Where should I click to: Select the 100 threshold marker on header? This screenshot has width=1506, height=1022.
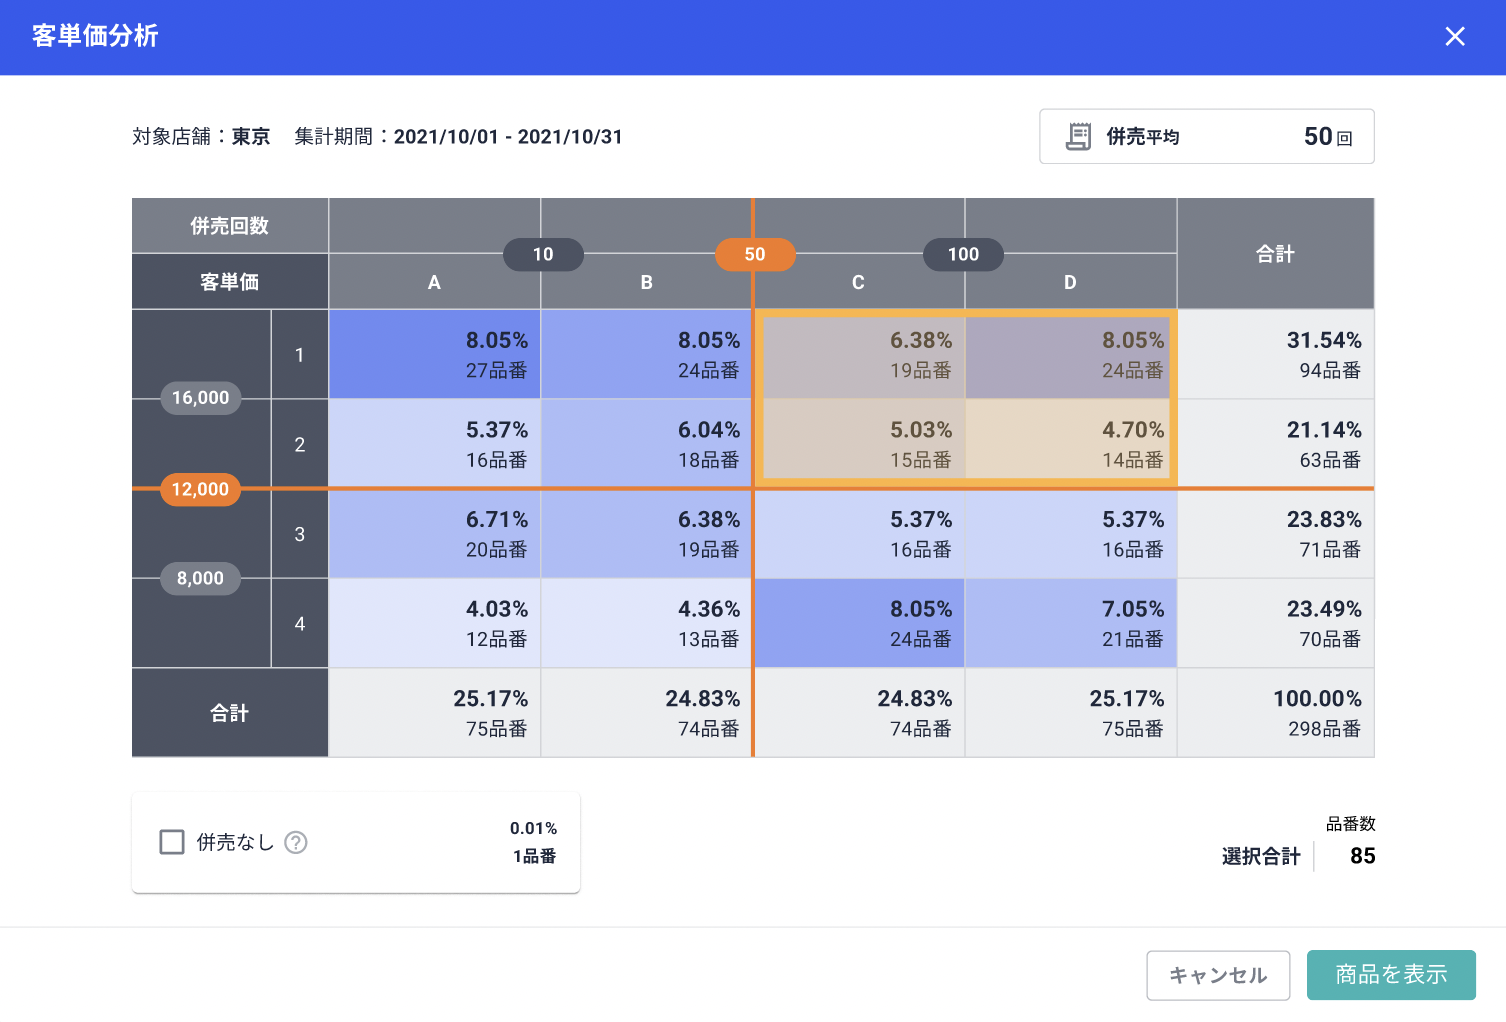point(963,254)
